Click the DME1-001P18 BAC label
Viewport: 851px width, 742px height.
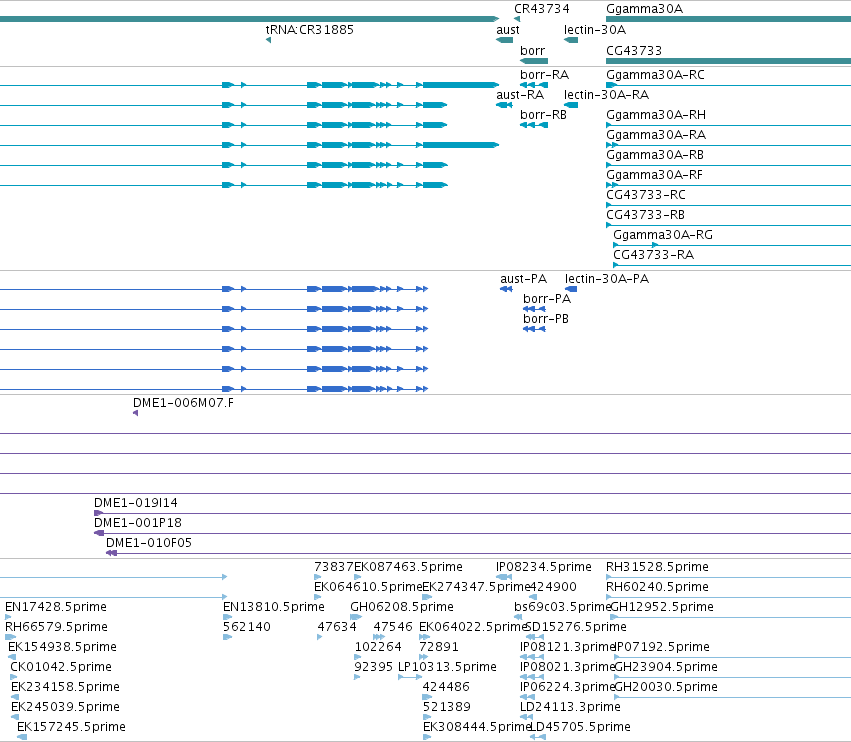137,523
